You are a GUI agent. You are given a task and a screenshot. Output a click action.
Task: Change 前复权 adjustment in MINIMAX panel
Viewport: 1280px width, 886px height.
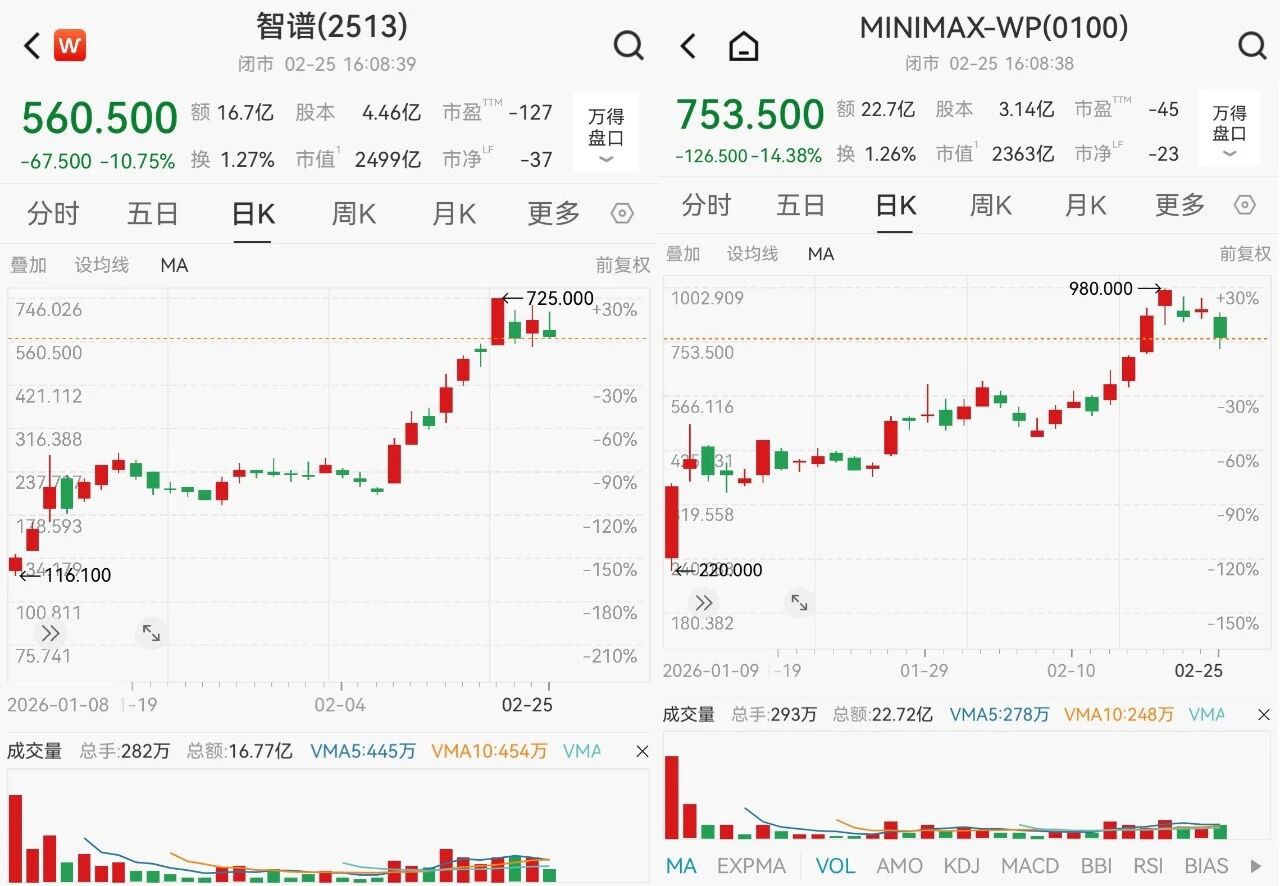pyautogui.click(x=1245, y=254)
